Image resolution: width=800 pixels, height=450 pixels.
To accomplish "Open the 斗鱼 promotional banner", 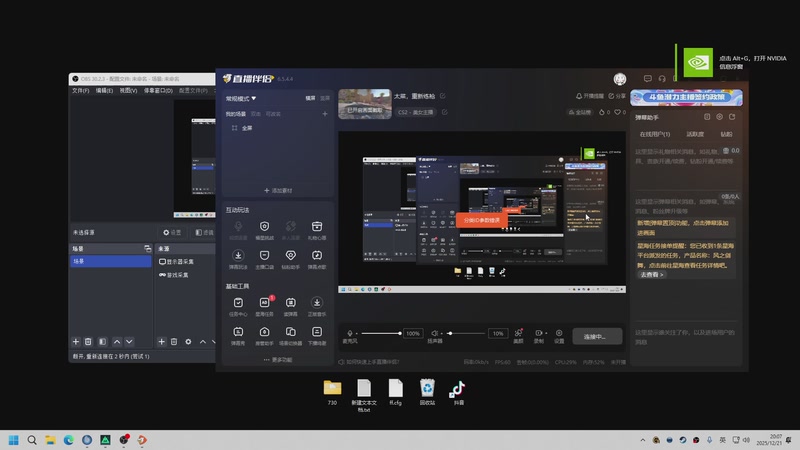I will 686,97.
